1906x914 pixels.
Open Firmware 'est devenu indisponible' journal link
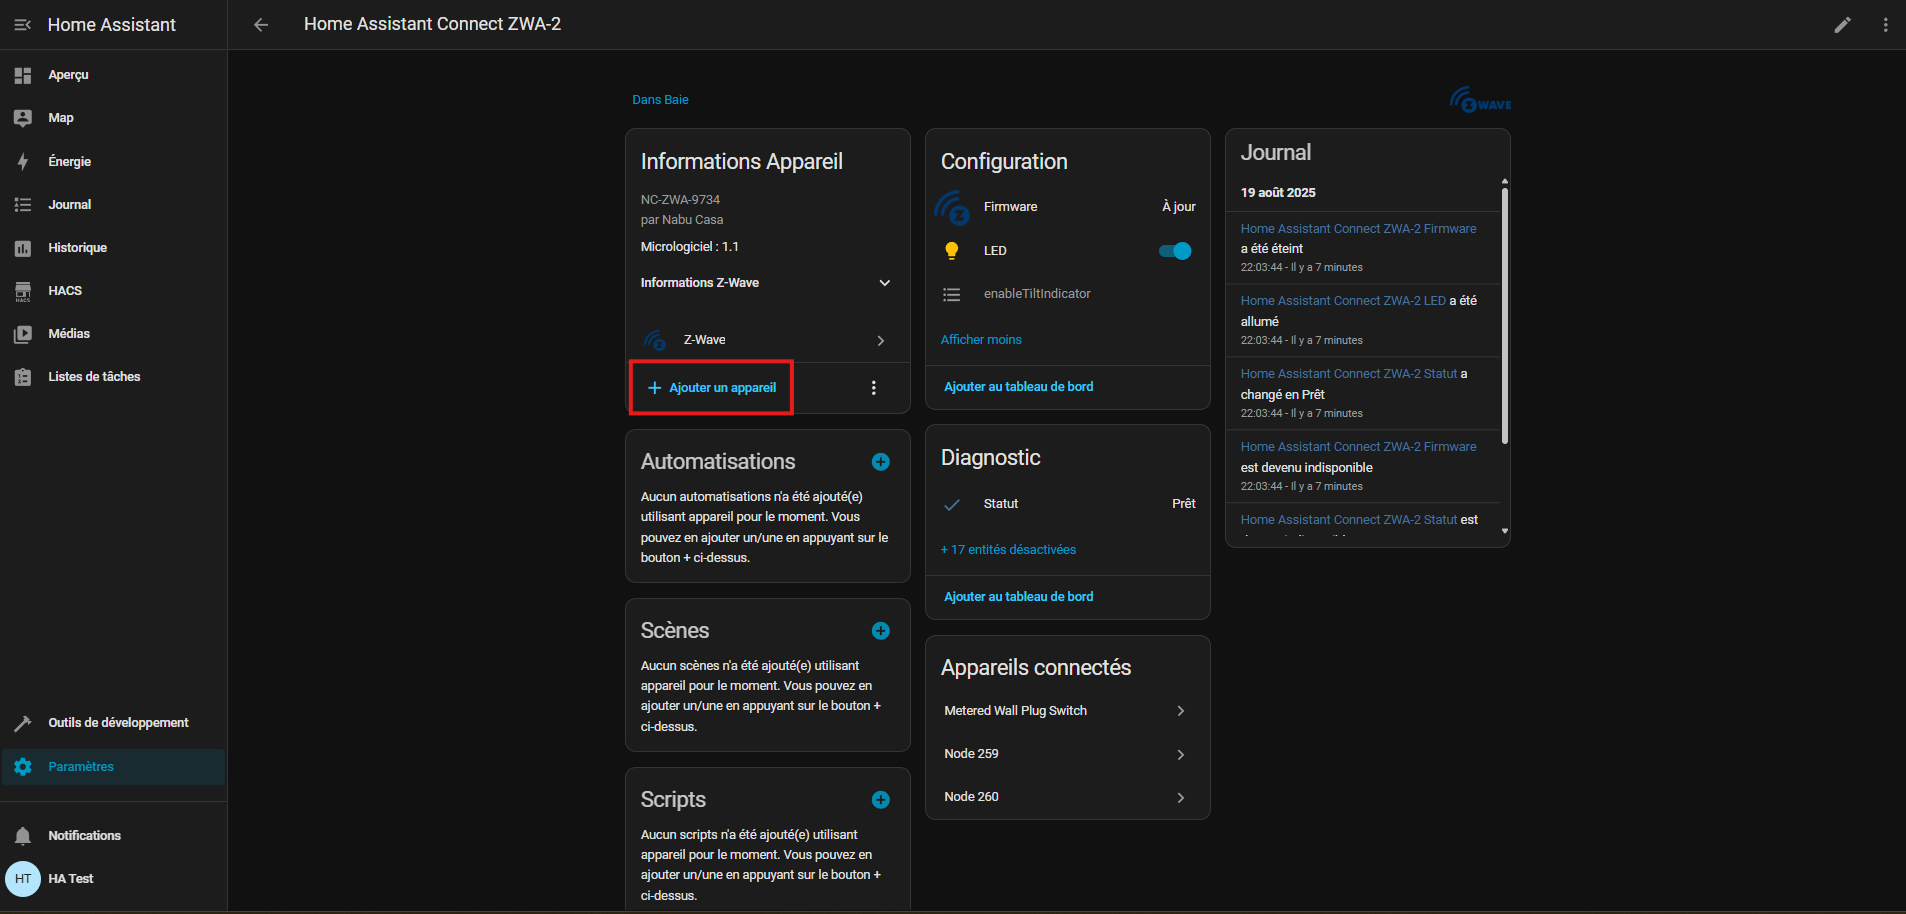1358,447
